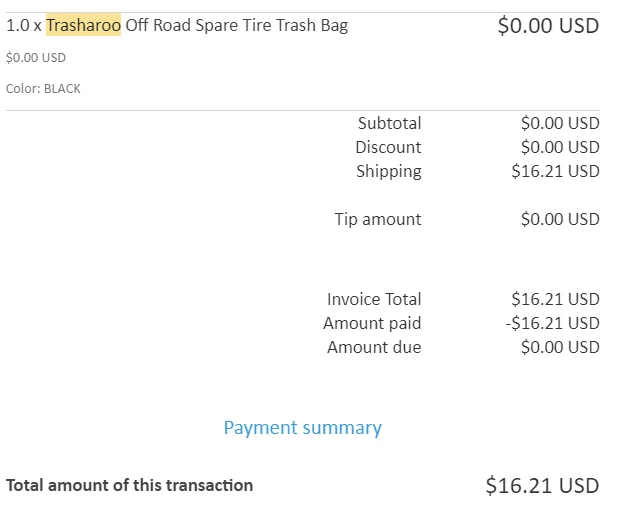Click the Total amount of this transaction label

tap(129, 485)
